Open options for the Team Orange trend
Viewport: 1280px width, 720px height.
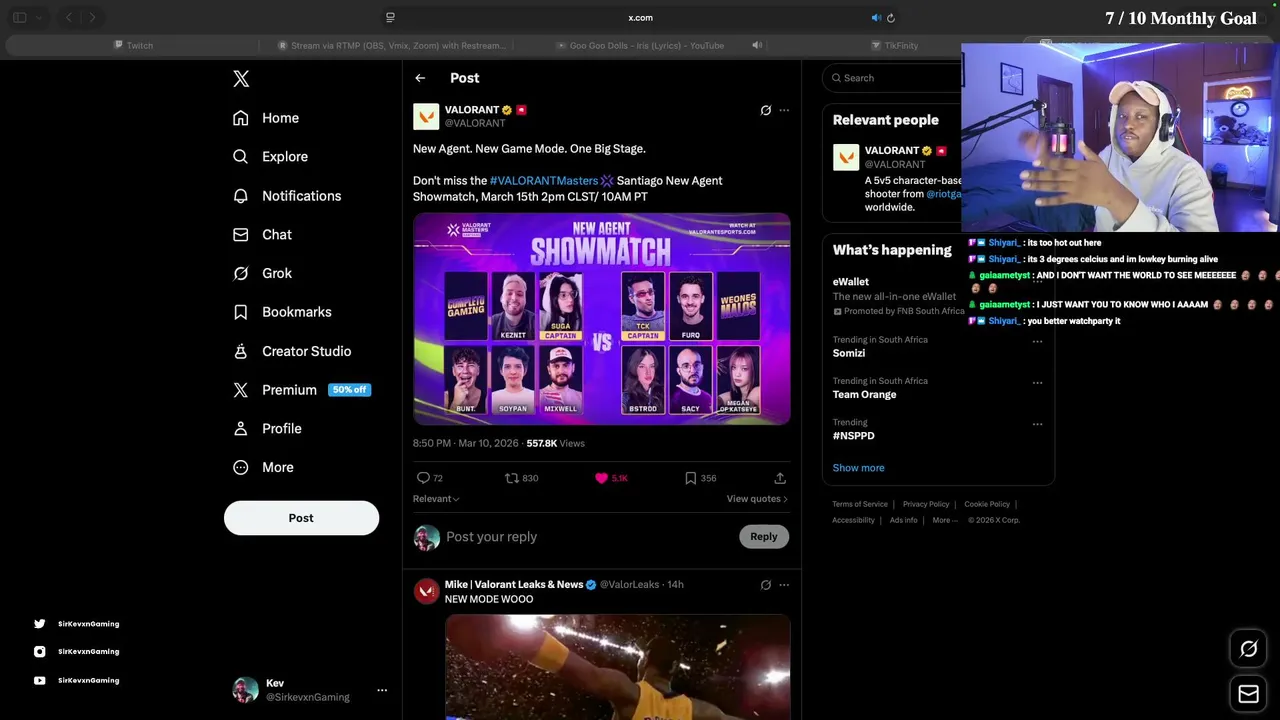[1037, 383]
